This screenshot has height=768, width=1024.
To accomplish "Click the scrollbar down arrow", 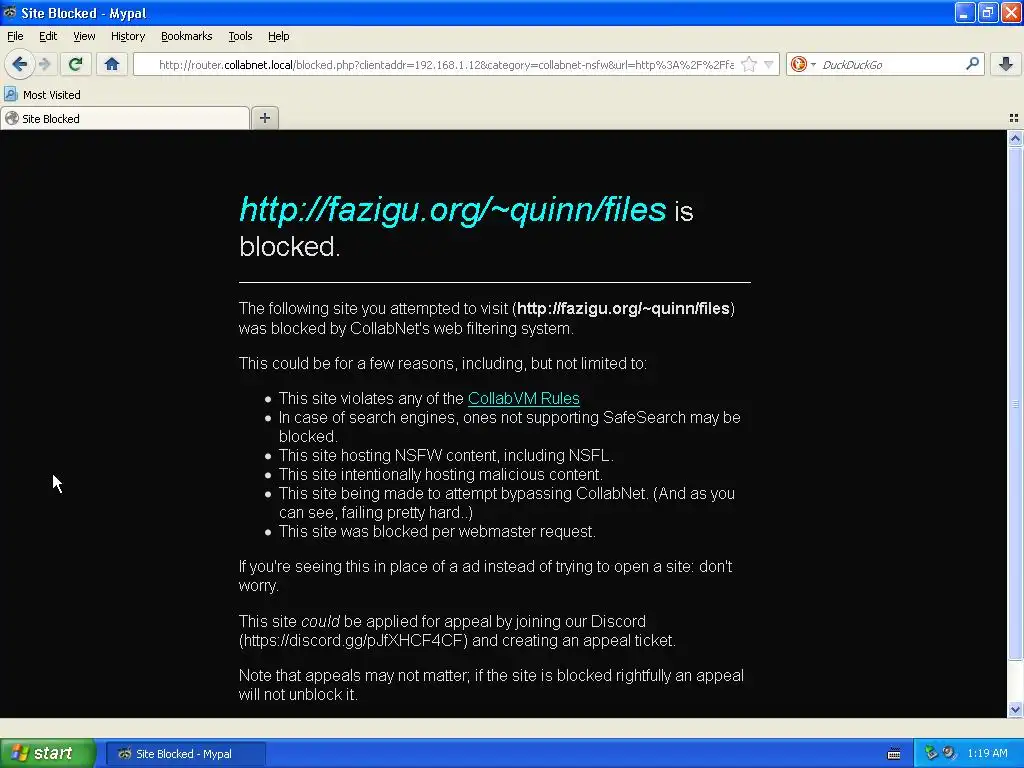I will coord(1015,709).
